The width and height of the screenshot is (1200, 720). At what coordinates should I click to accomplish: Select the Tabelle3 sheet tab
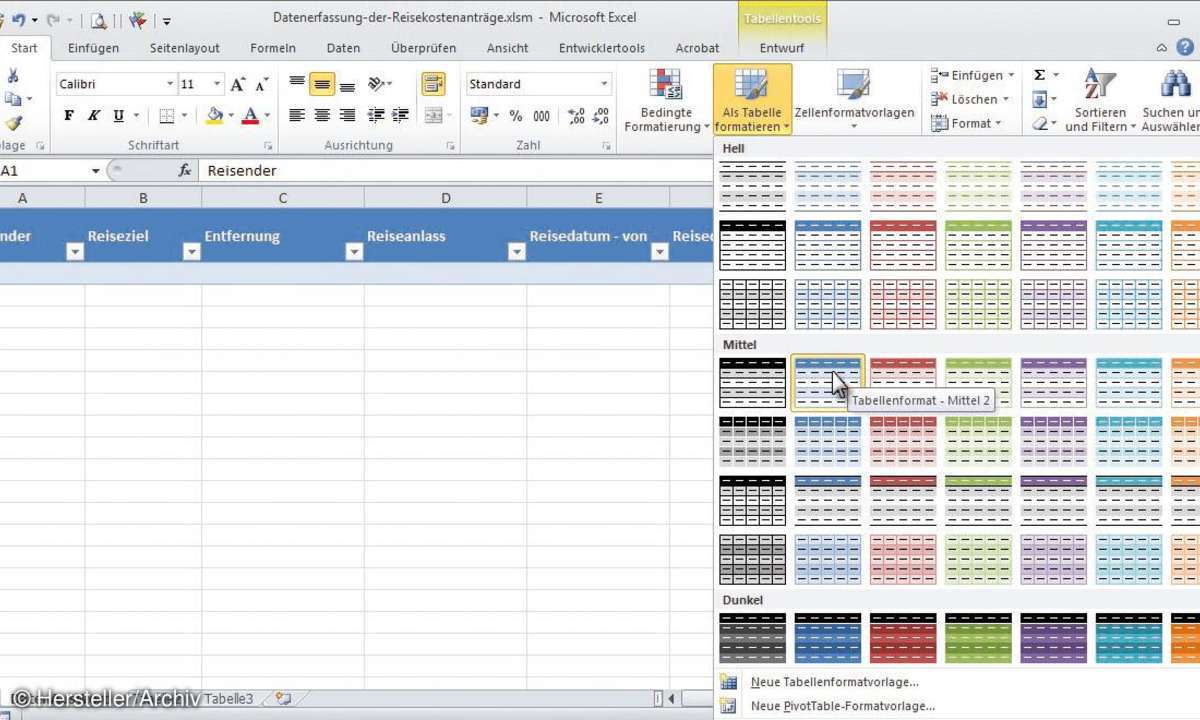[x=228, y=699]
